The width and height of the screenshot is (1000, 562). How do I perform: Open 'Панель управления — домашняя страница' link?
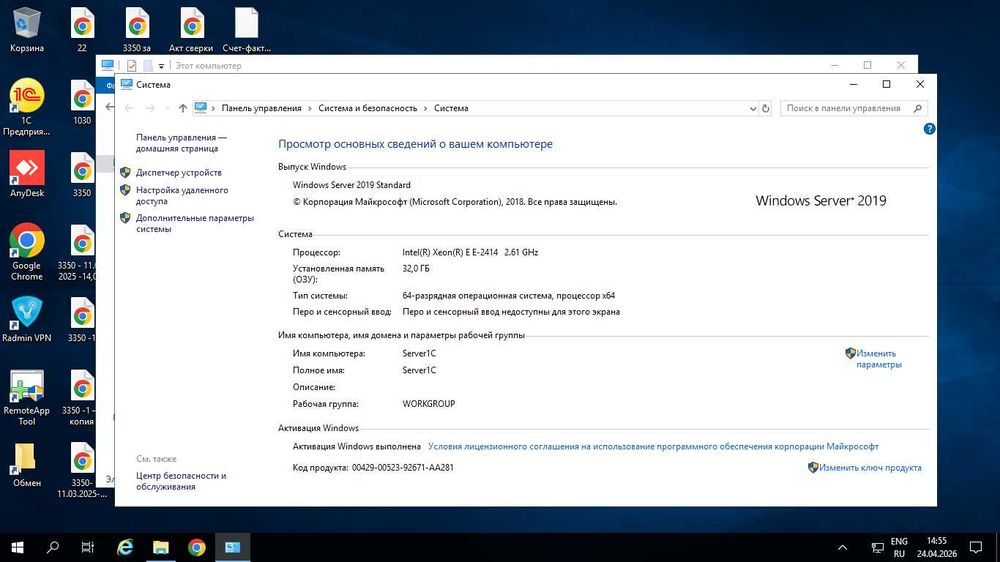tap(181, 143)
